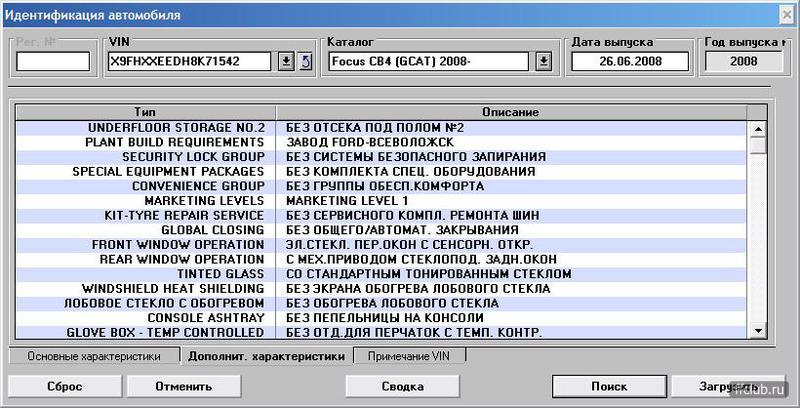Open the VIN dropdown list
The height and width of the screenshot is (408, 800).
(x=286, y=62)
